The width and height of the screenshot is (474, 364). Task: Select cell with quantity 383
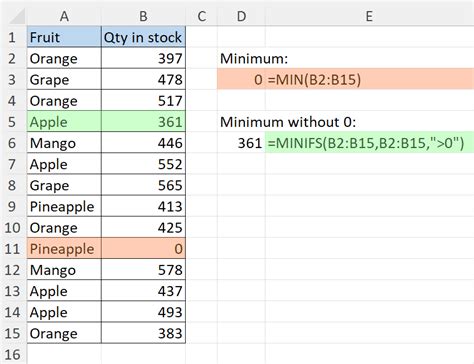point(143,333)
